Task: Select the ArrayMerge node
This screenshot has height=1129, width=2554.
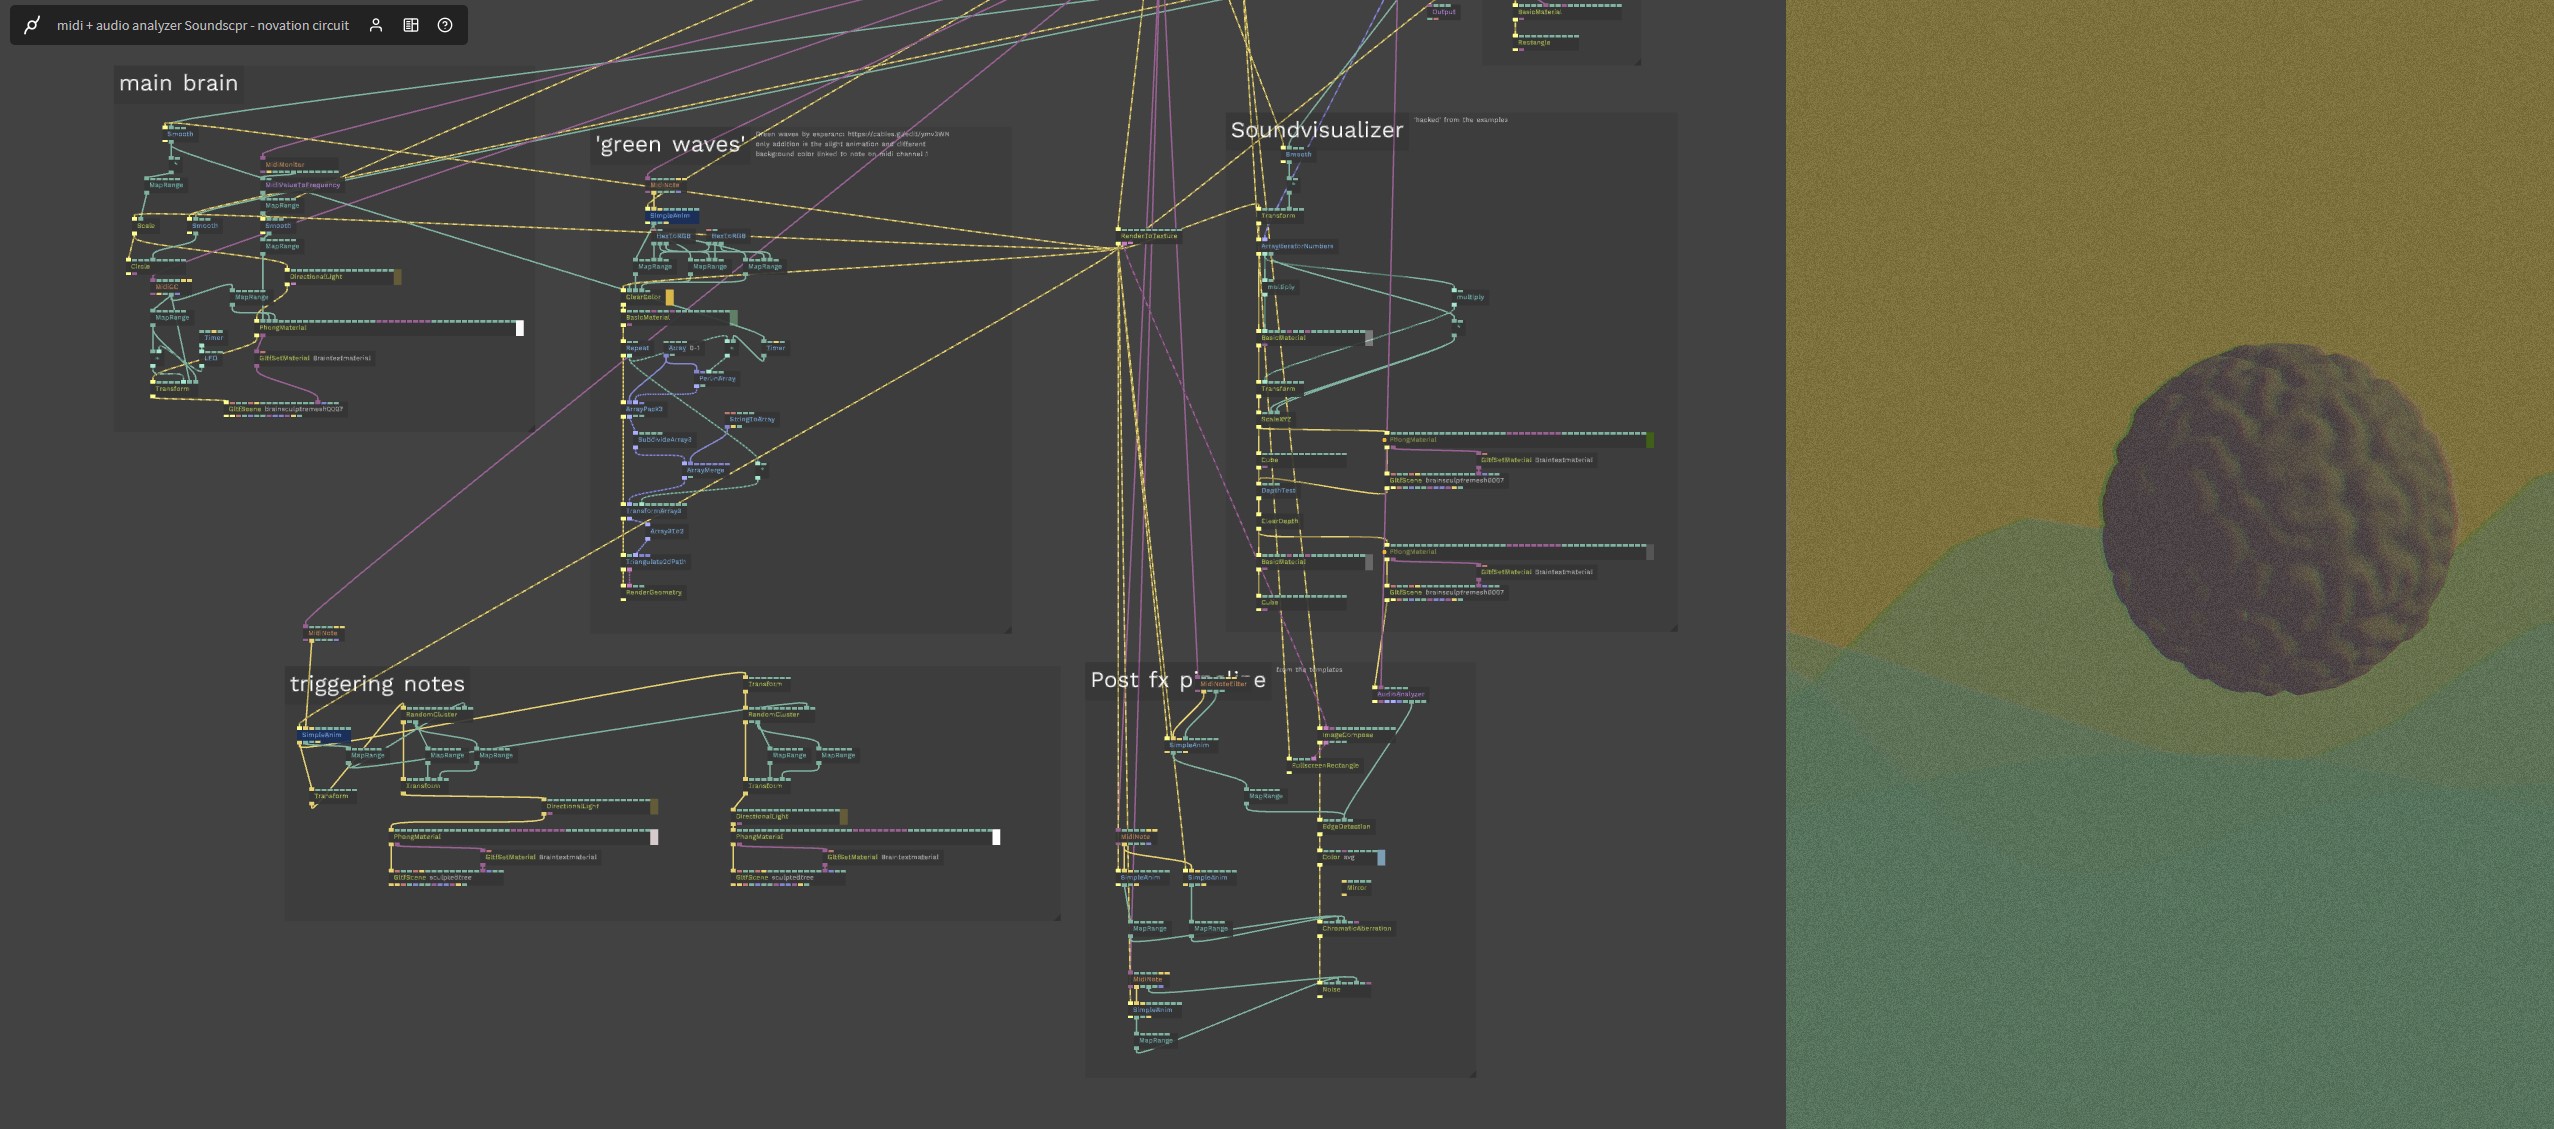Action: tap(705, 470)
